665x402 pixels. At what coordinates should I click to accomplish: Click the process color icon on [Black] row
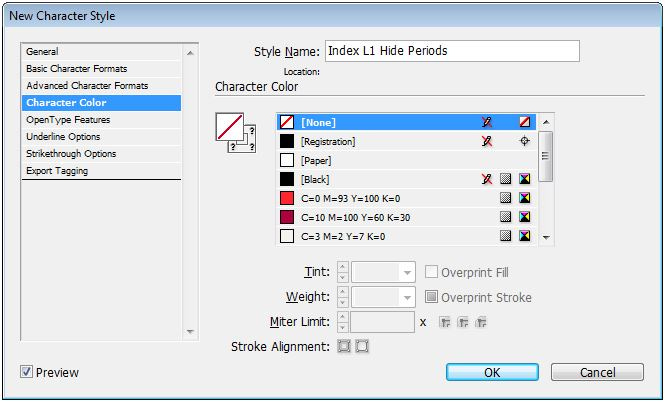[x=505, y=179]
